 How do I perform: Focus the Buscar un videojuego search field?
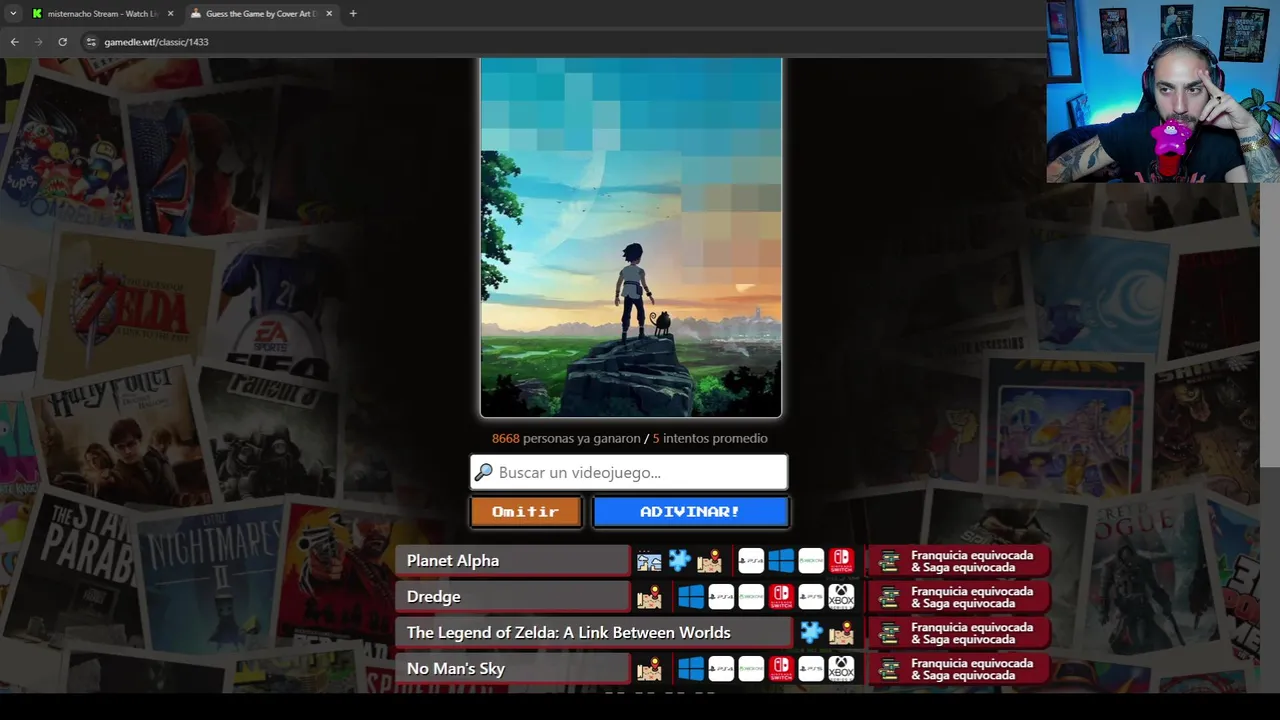click(629, 472)
